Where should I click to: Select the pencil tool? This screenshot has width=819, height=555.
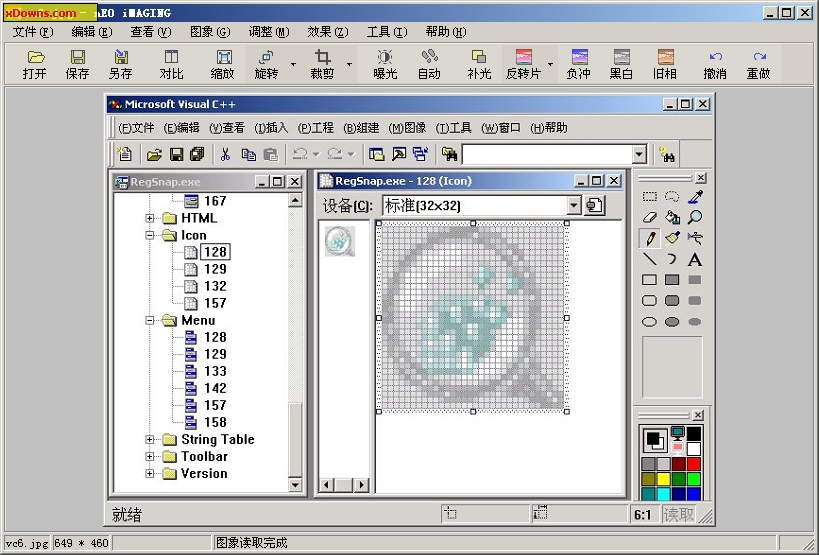650,239
